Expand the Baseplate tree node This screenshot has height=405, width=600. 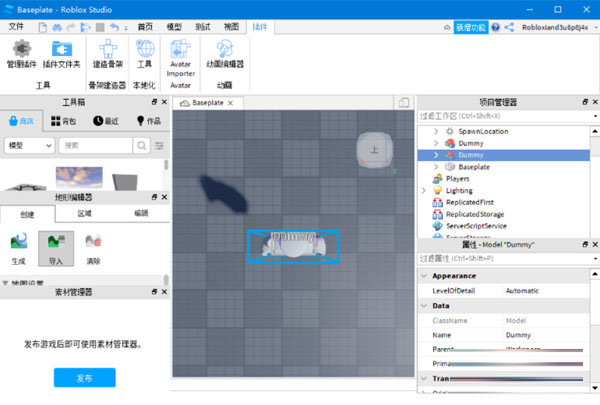coord(436,167)
